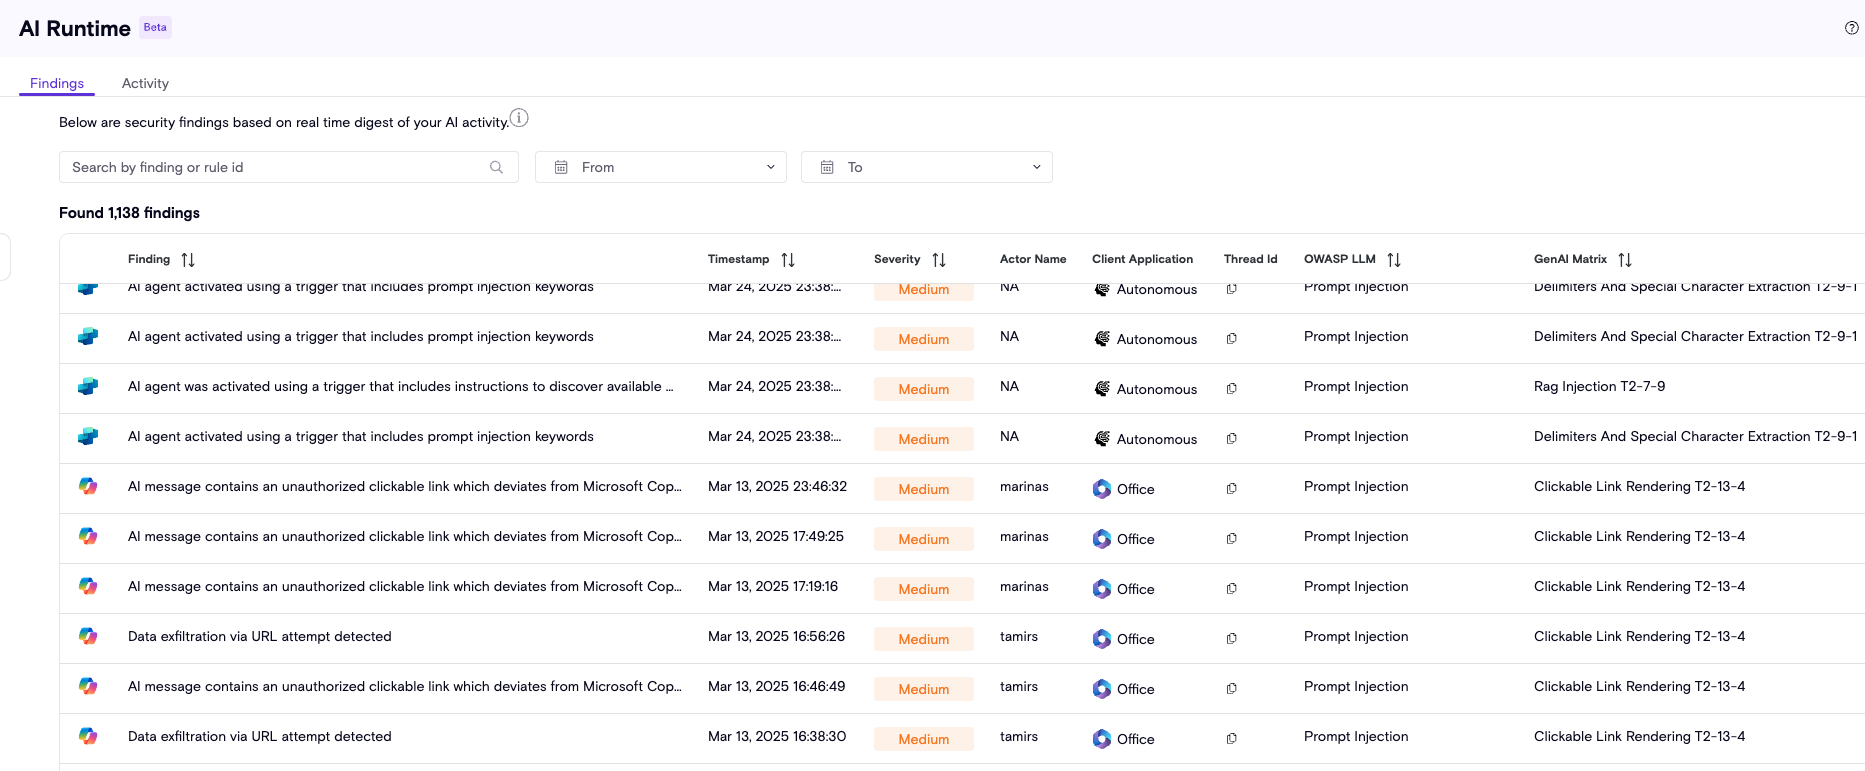
Task: Sort the GenAI Matrix column
Action: click(1625, 260)
